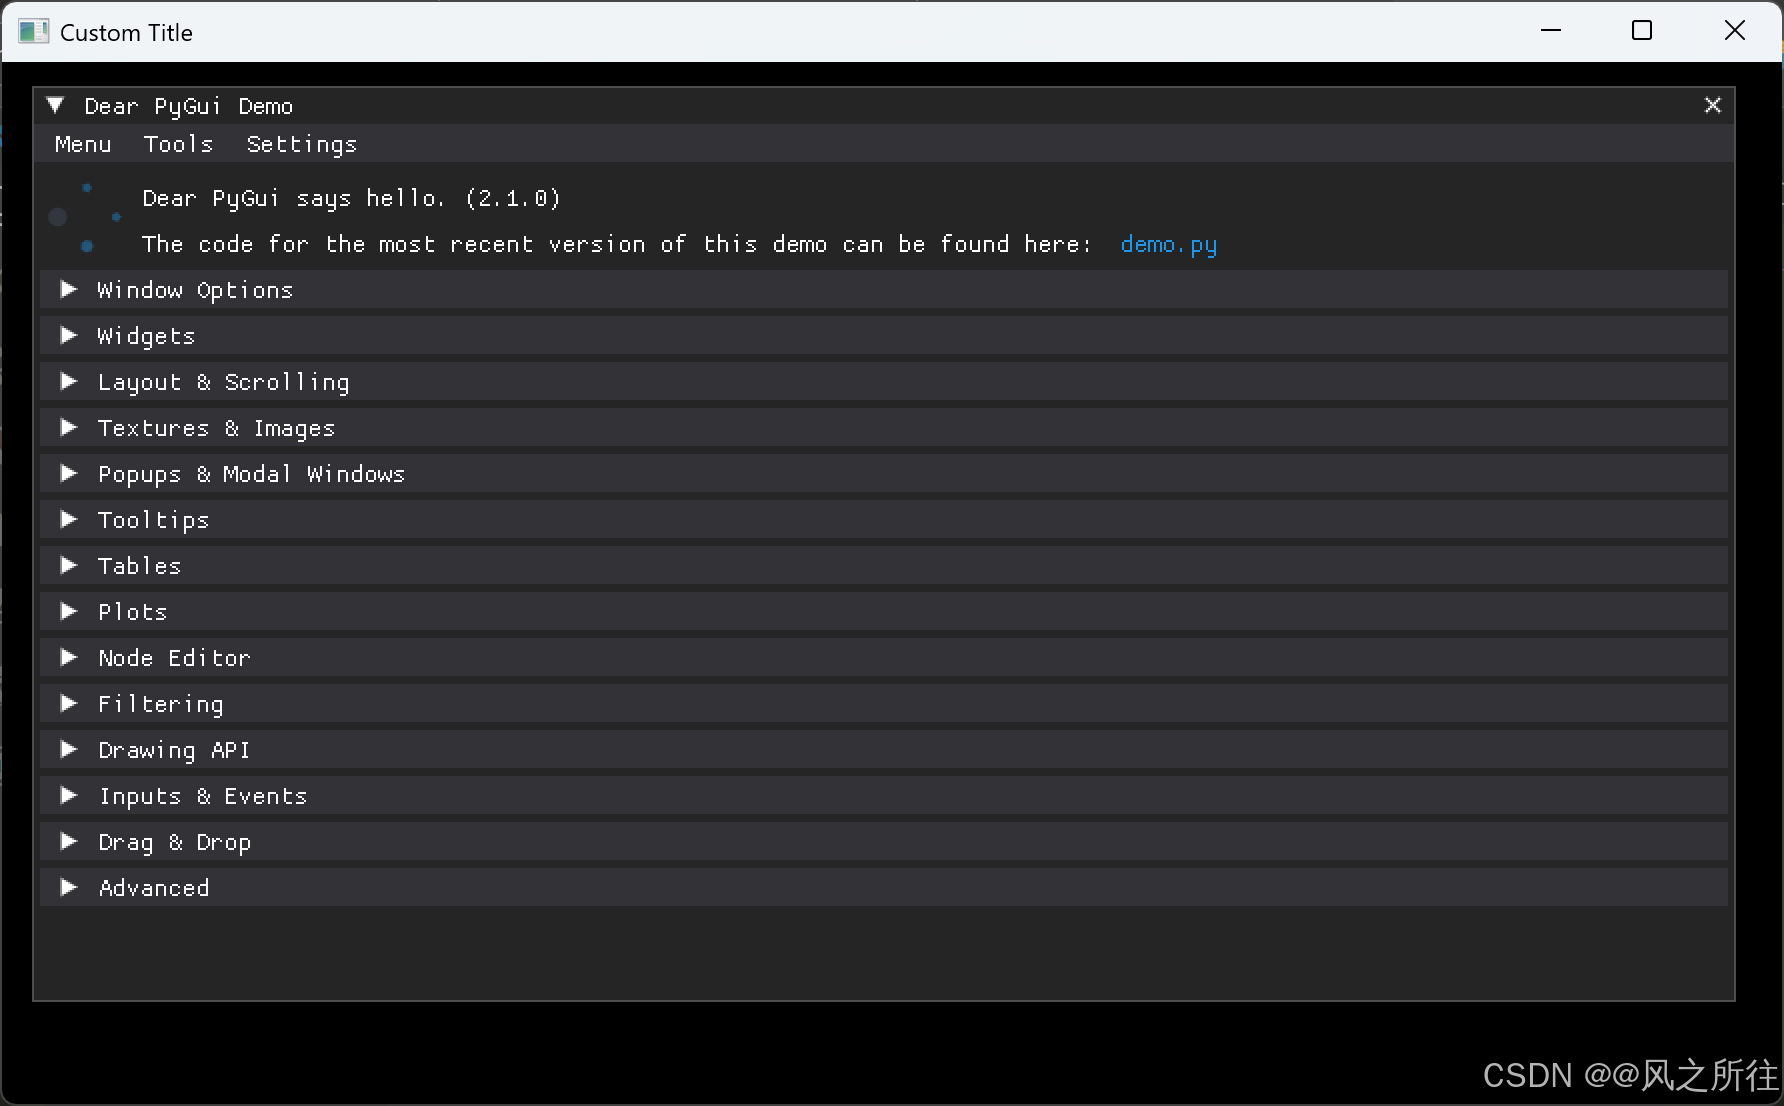
Task: Expand the Widgets section arrow
Action: (x=68, y=335)
